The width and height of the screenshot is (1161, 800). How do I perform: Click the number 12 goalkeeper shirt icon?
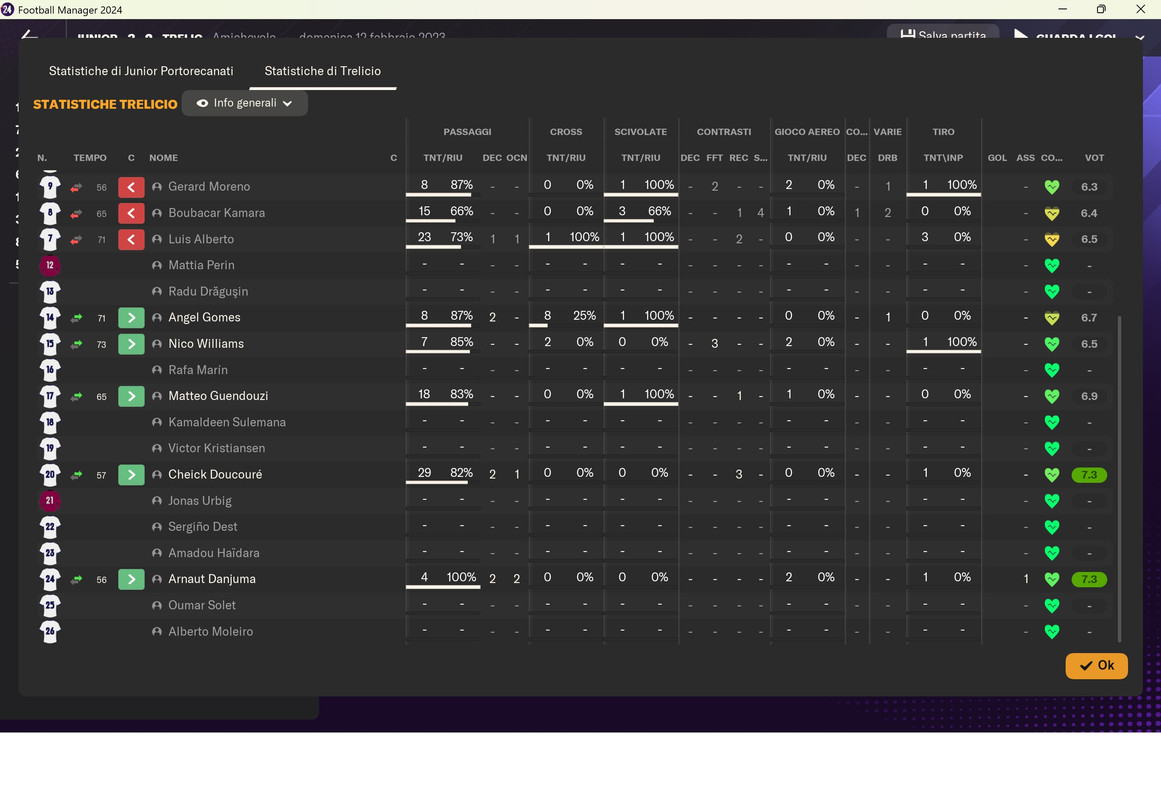point(50,265)
